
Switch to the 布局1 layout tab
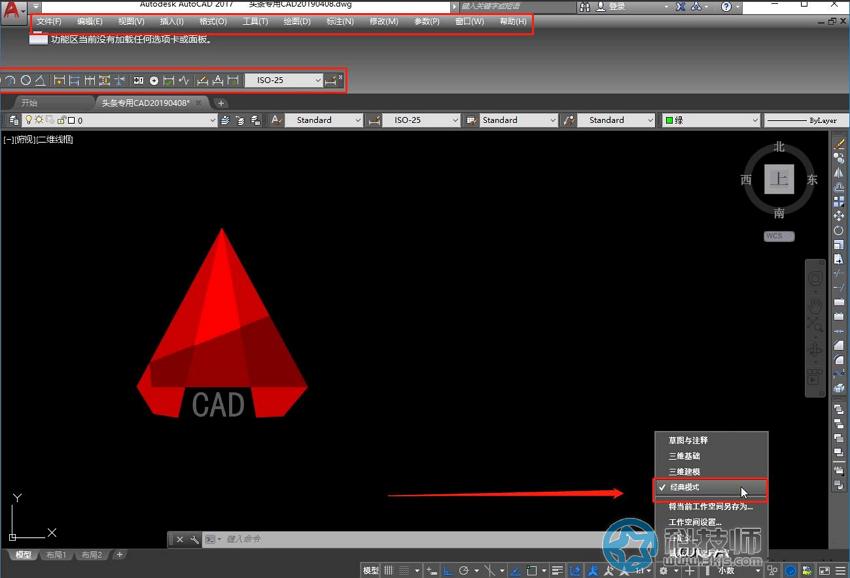click(56, 555)
